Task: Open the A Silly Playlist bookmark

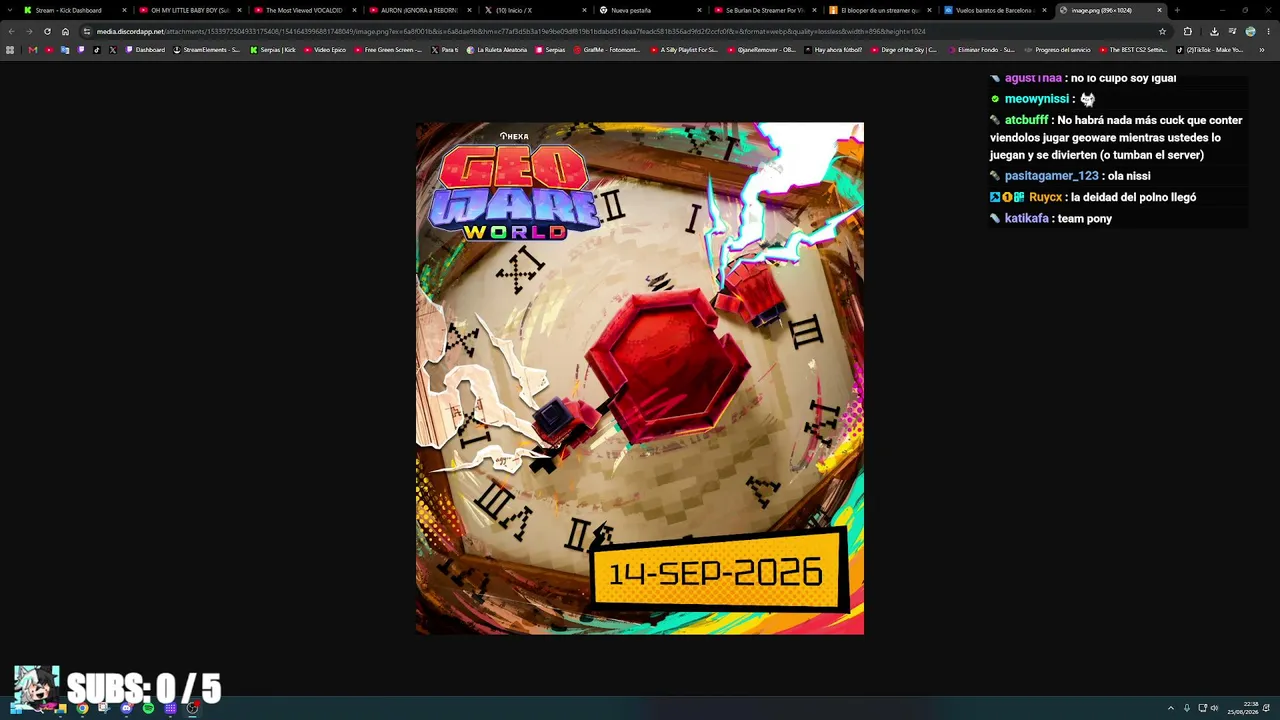Action: point(684,50)
